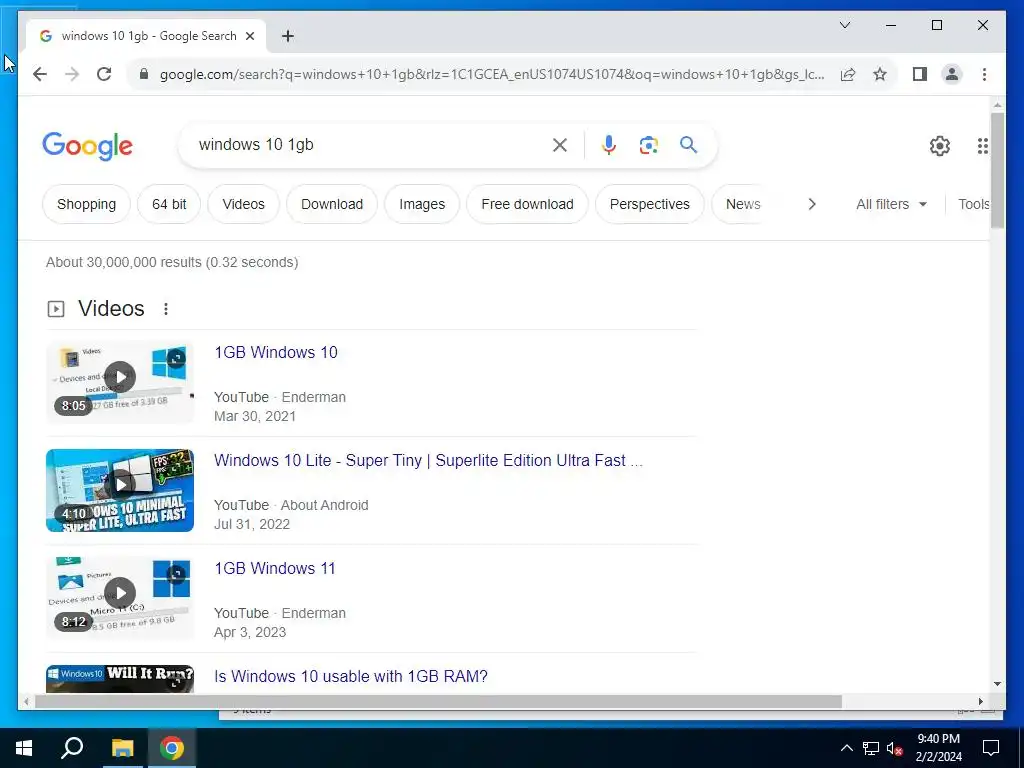1024x768 pixels.
Task: Open File Explorer from taskbar
Action: click(x=122, y=748)
